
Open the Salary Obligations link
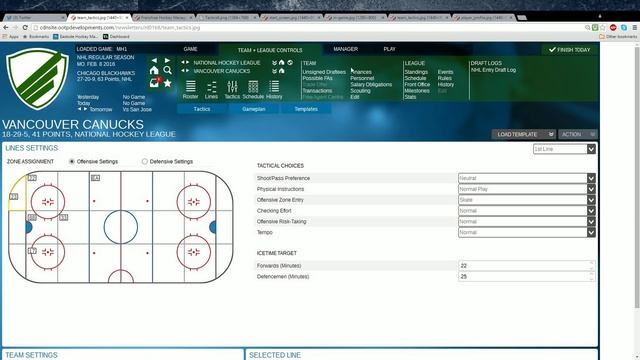371,84
